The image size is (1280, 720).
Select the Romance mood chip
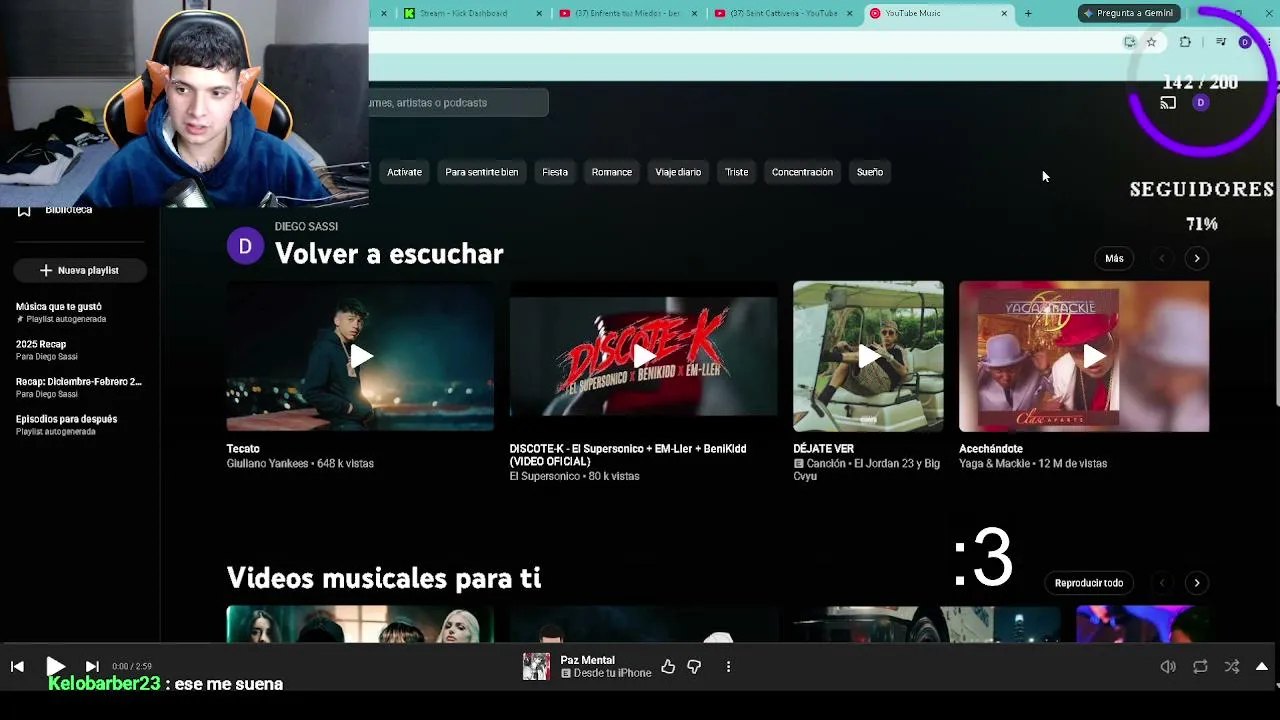pos(612,172)
